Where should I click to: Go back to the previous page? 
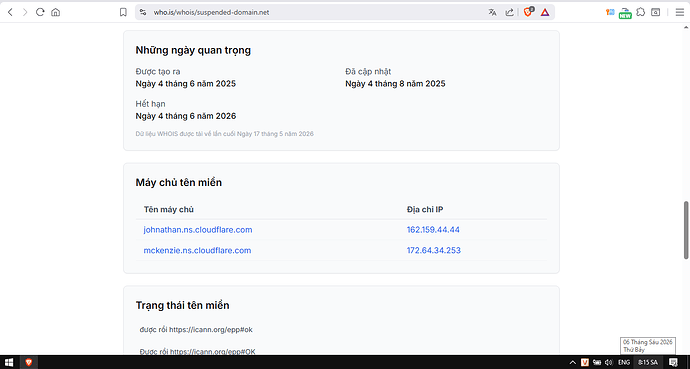click(x=10, y=12)
